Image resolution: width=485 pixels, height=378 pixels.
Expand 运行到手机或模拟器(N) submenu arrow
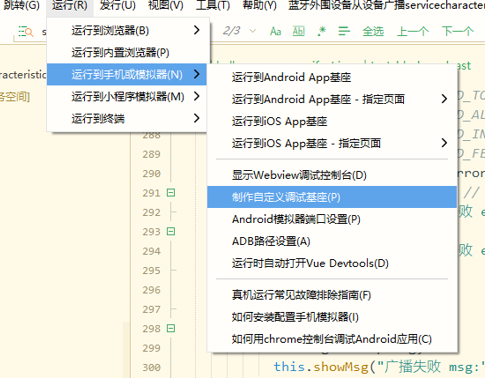[x=197, y=74]
